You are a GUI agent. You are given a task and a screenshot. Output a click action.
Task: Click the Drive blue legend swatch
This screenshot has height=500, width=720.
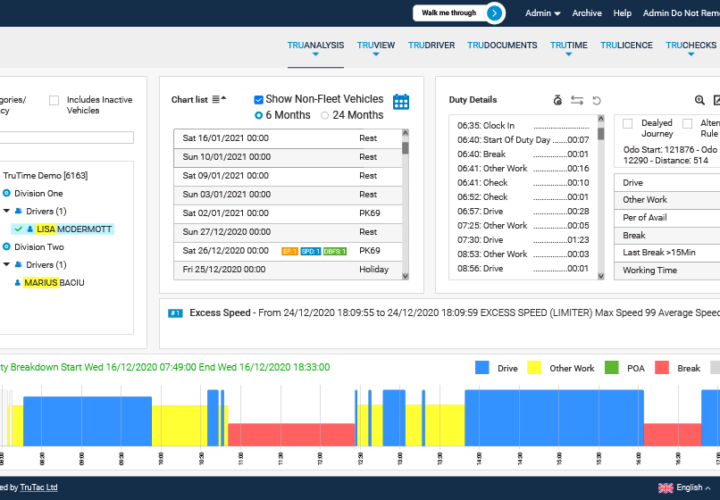pyautogui.click(x=482, y=368)
